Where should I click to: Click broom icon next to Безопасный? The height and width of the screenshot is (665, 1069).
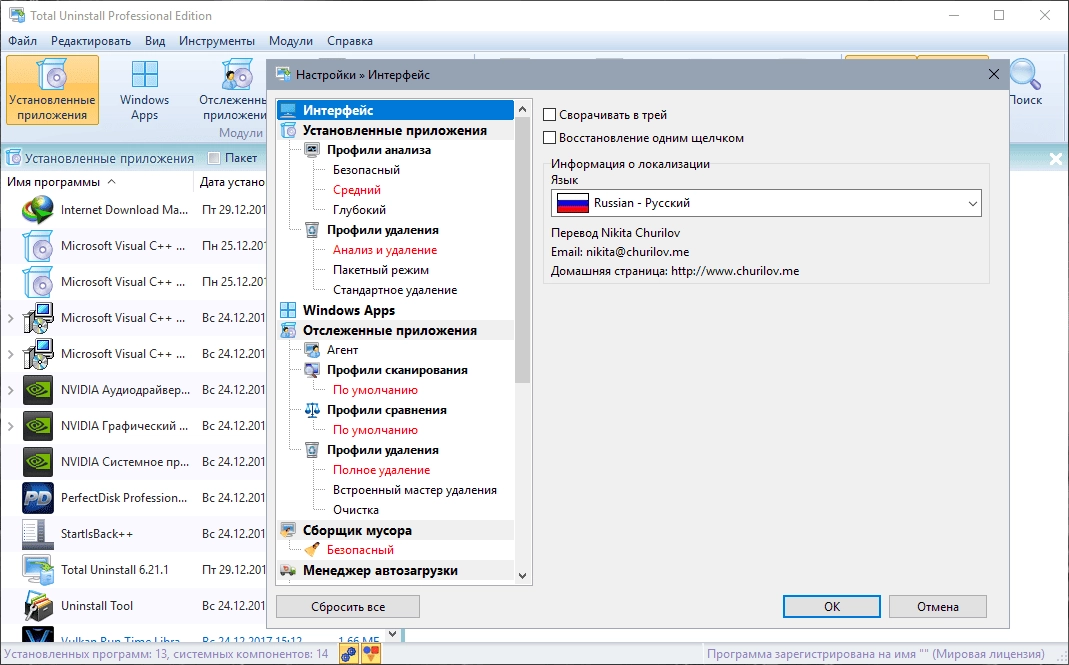(312, 550)
